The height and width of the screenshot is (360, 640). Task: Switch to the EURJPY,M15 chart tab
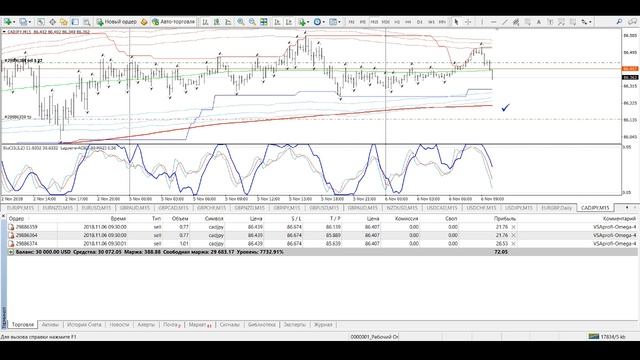(20, 208)
